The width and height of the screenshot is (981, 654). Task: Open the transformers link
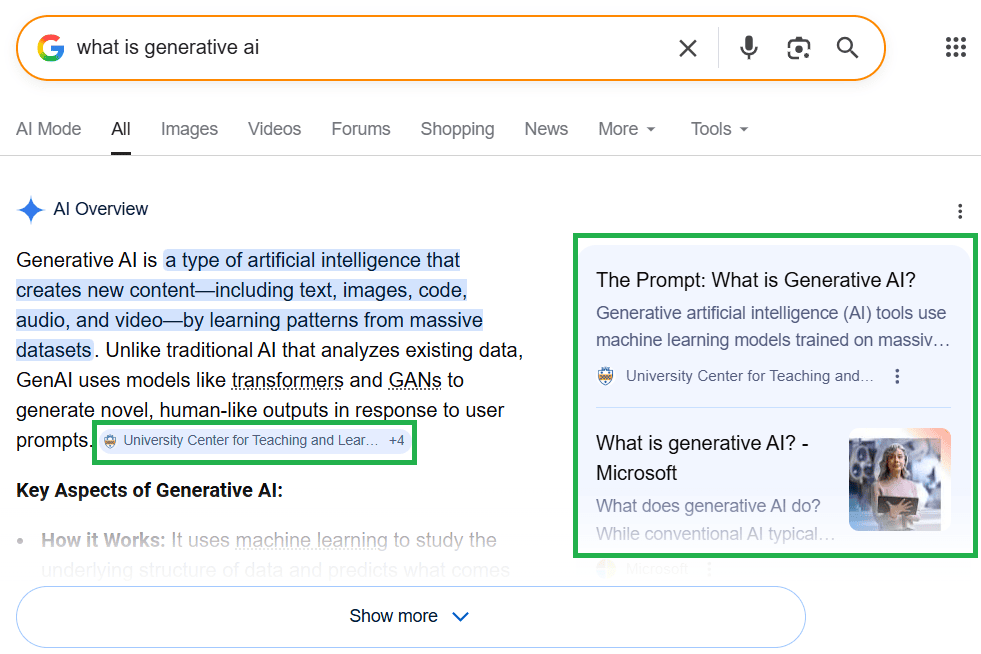288,380
